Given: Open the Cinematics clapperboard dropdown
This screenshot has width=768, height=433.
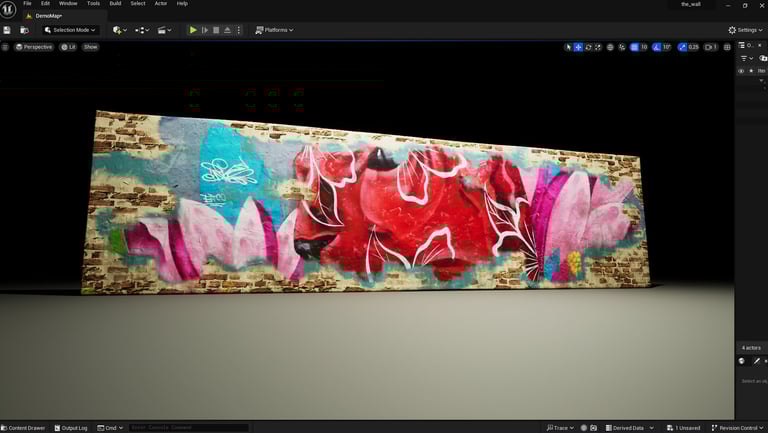Looking at the screenshot, I should (x=164, y=30).
